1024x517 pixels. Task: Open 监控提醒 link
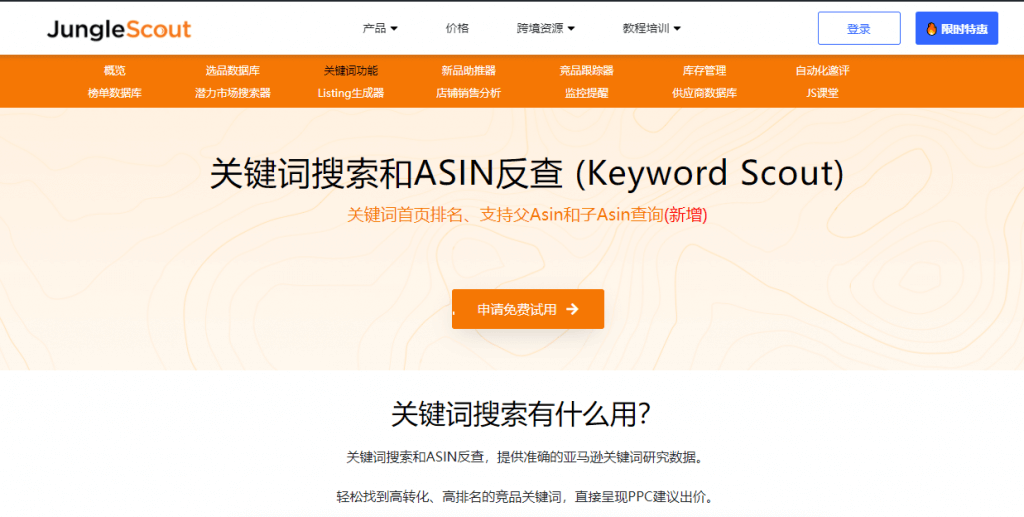(586, 93)
